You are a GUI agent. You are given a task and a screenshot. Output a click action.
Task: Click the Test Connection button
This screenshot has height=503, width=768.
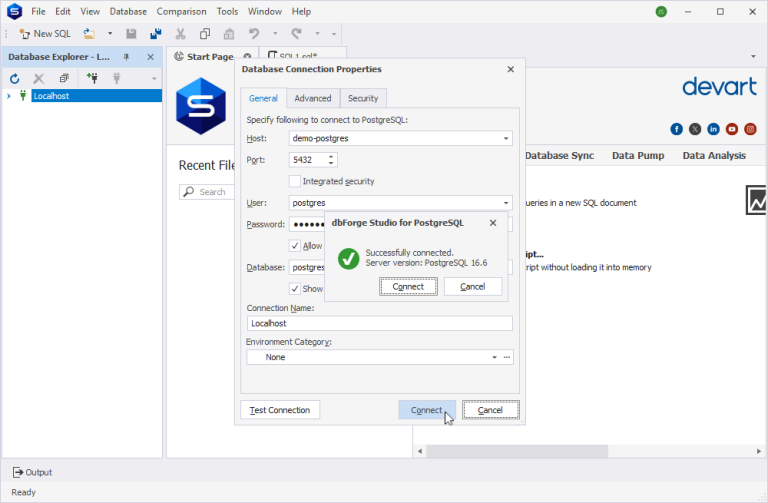(x=279, y=410)
